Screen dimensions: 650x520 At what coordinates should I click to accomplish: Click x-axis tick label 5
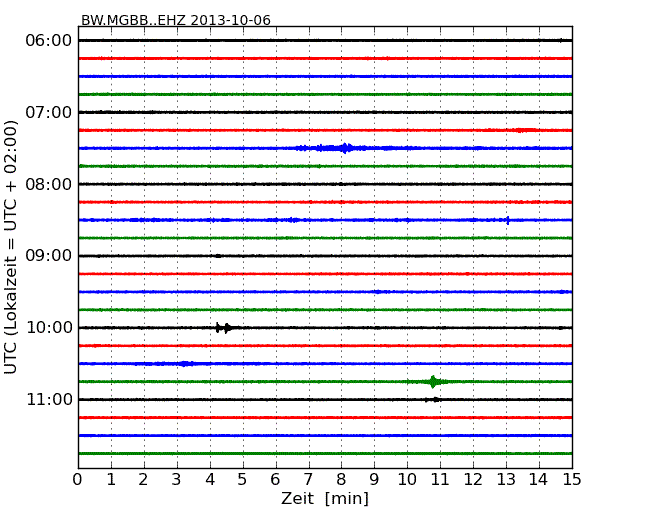click(243, 479)
